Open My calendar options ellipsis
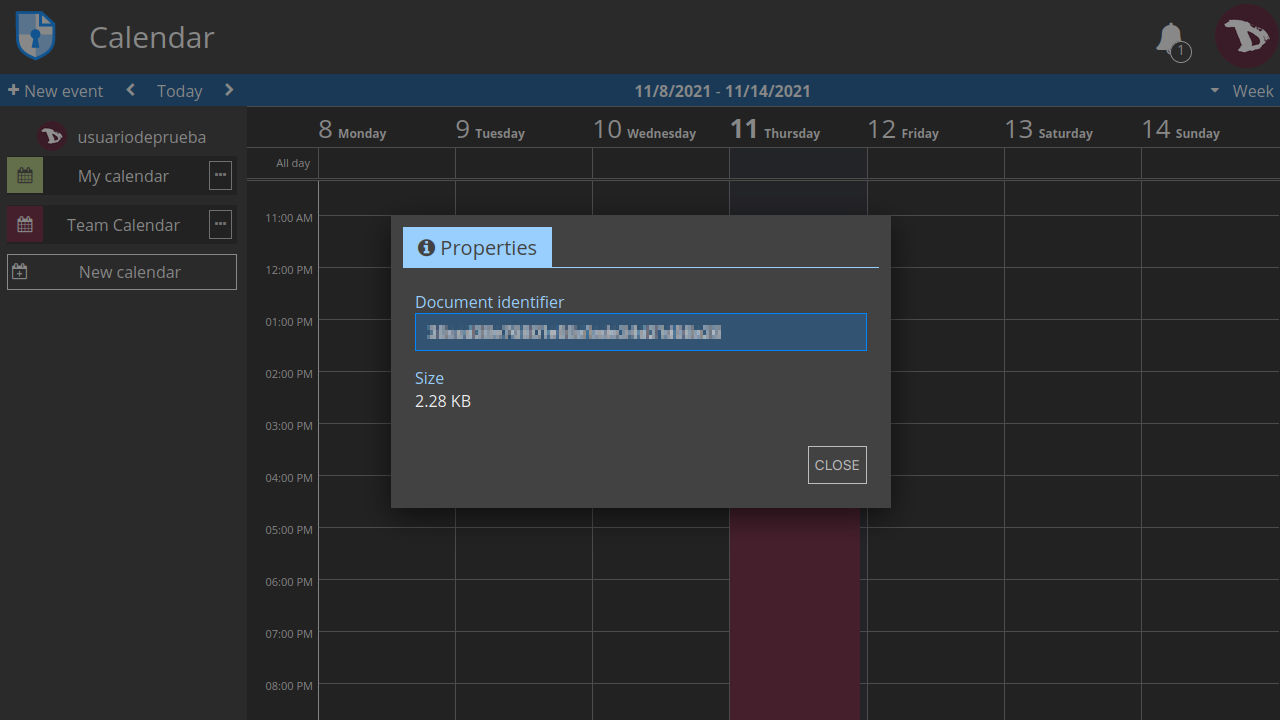Viewport: 1280px width, 720px height. 220,175
